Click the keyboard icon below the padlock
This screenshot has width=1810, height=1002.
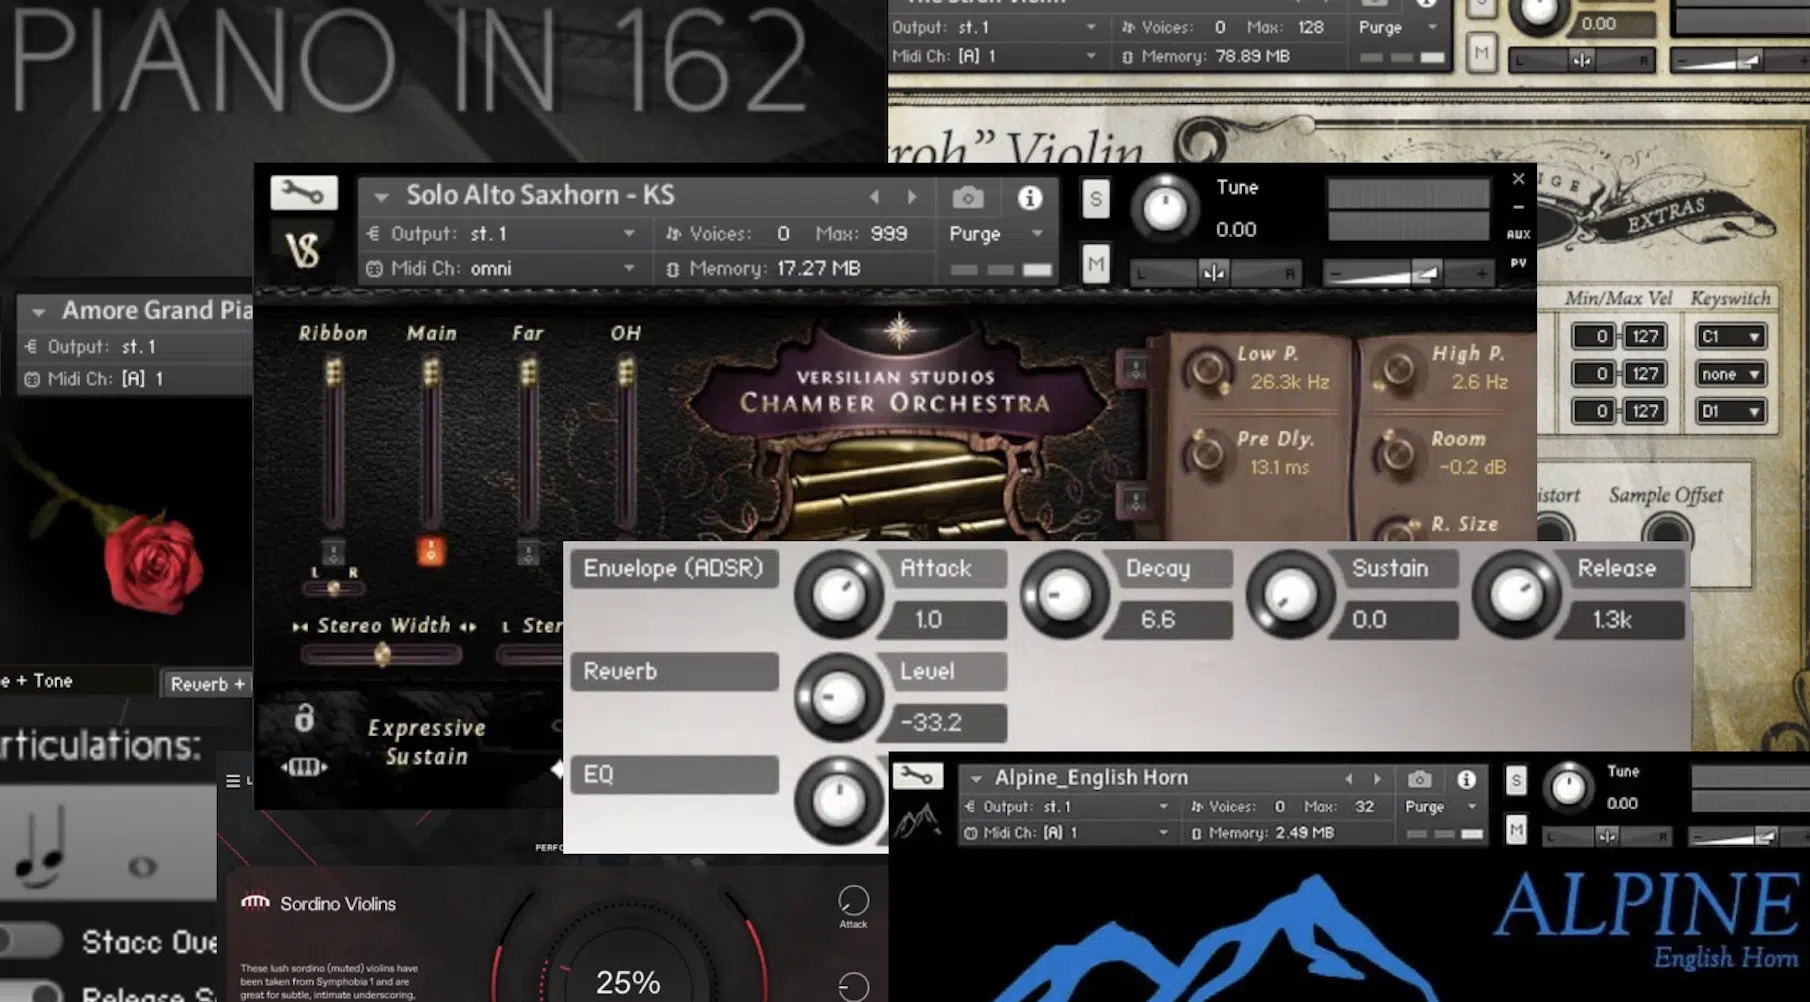click(304, 767)
